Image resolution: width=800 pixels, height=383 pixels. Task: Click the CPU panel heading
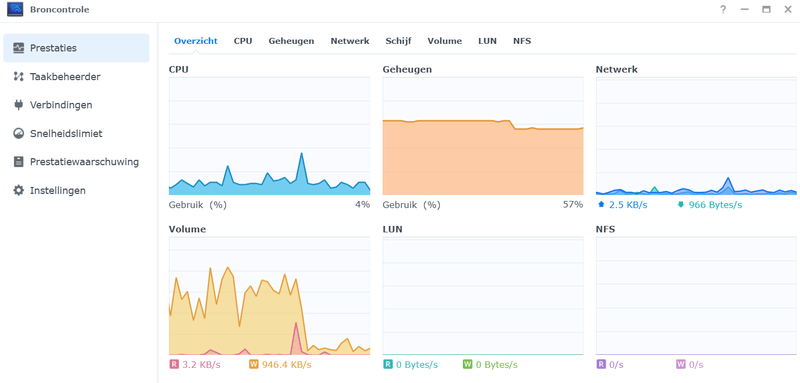[179, 69]
